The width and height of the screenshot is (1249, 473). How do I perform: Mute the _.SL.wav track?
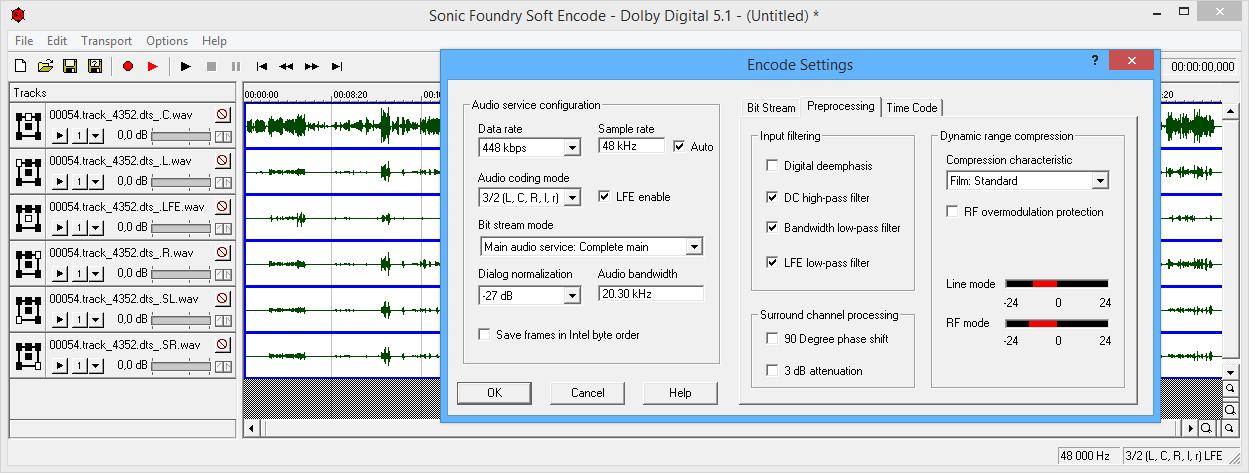pos(223,299)
